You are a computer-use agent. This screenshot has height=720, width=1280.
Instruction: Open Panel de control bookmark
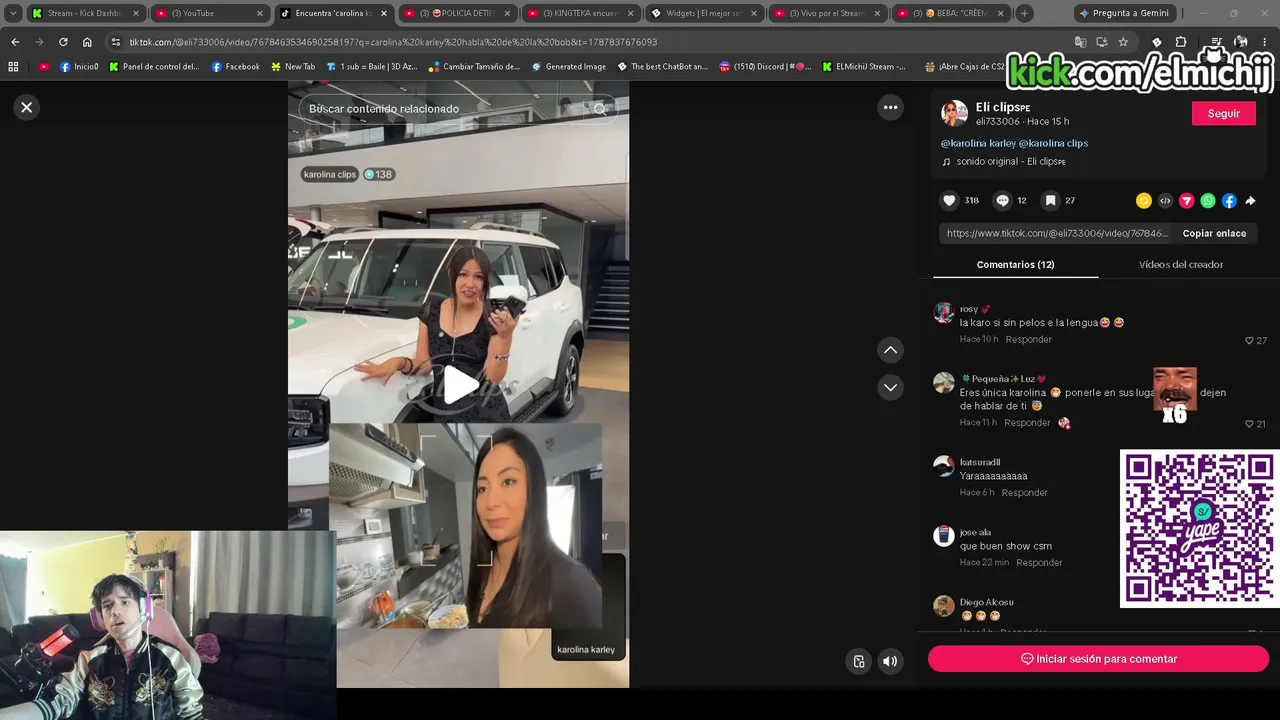pos(154,67)
